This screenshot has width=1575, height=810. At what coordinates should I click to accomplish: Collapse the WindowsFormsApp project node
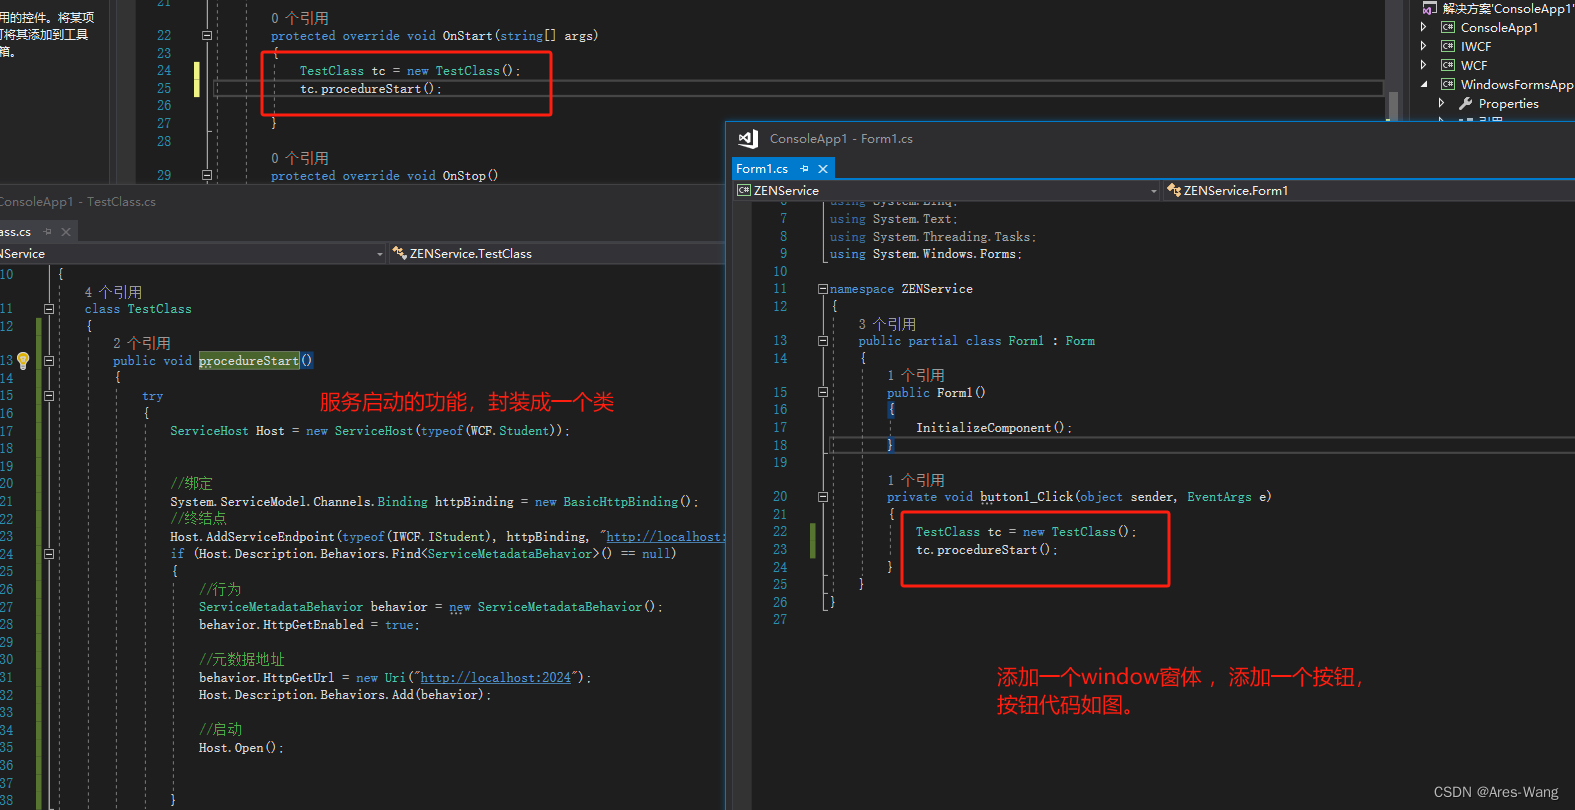(1424, 84)
